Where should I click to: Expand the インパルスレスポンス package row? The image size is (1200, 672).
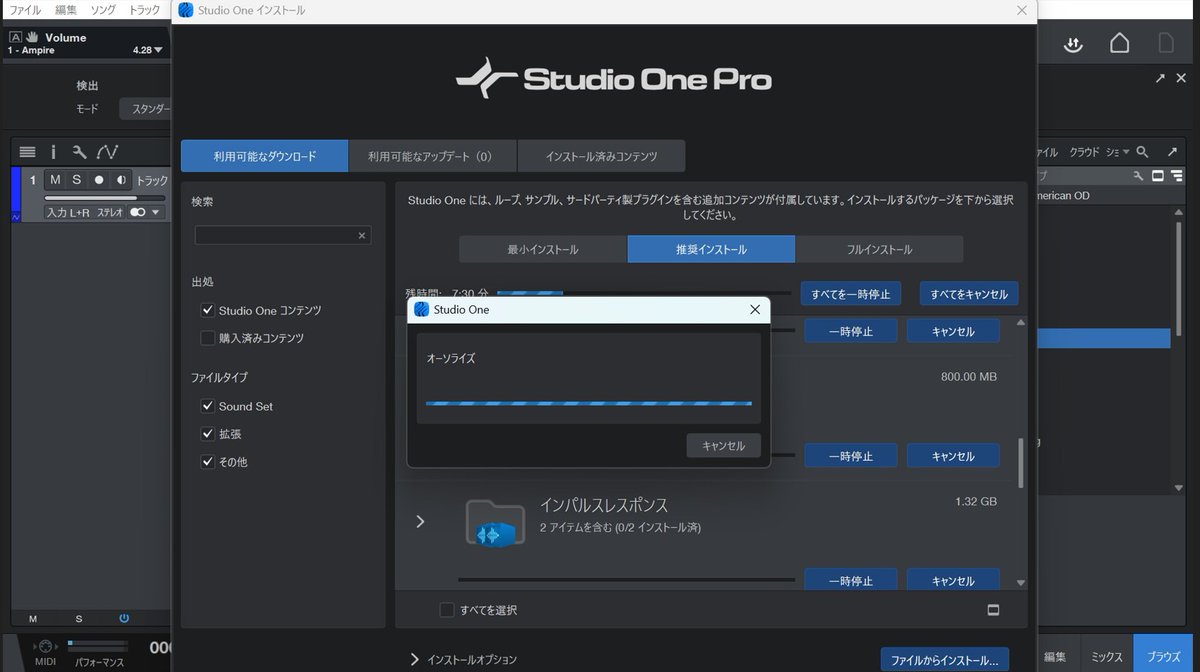point(420,521)
